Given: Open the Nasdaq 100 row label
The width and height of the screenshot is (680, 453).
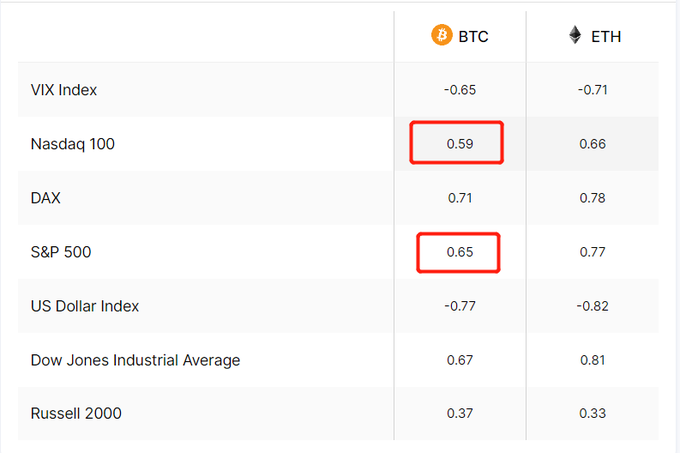Looking at the screenshot, I should click(x=72, y=144).
